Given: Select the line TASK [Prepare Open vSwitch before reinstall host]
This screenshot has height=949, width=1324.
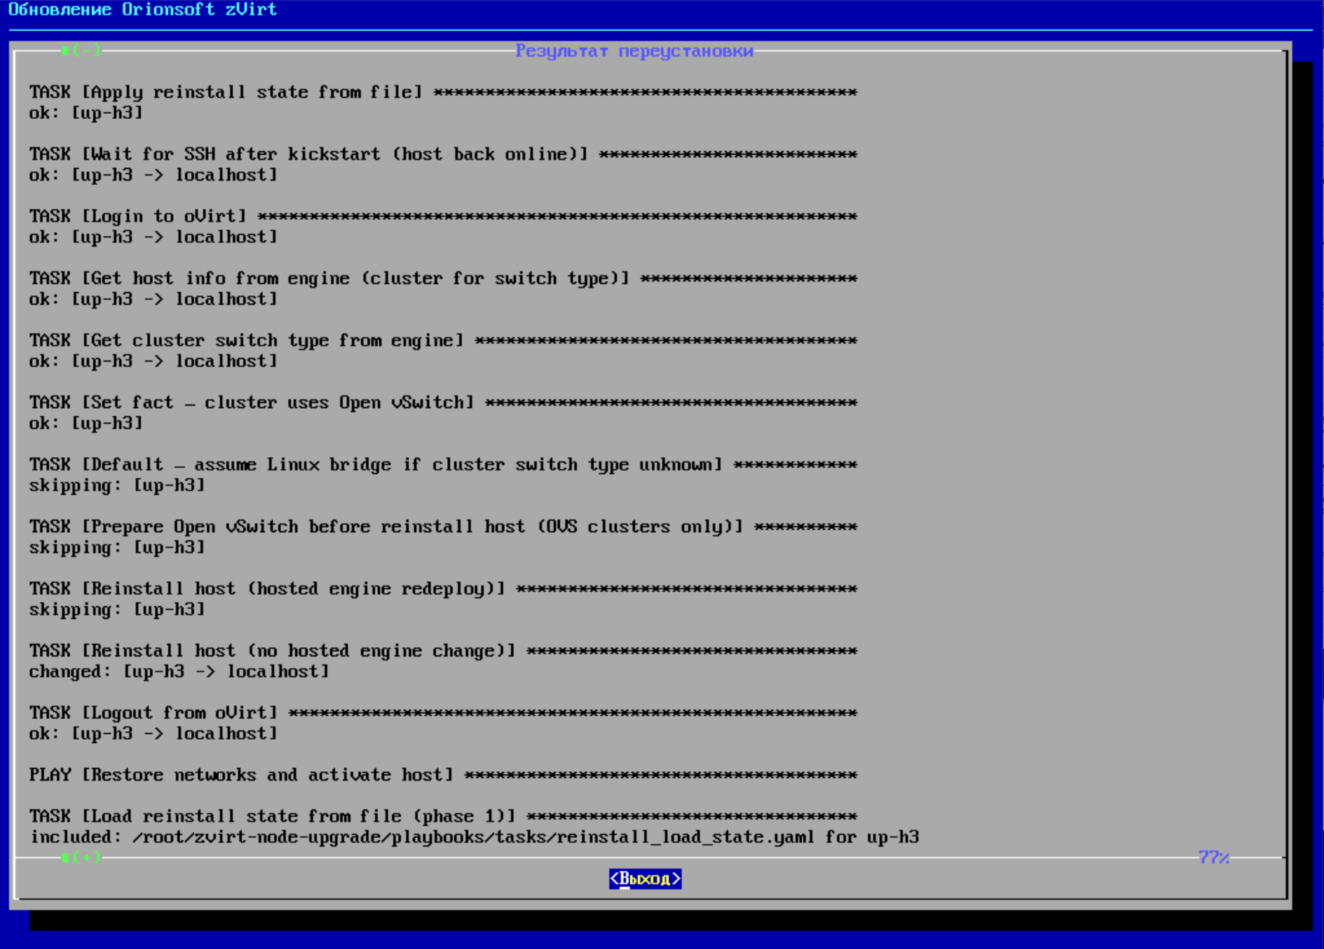Looking at the screenshot, I should [x=443, y=526].
